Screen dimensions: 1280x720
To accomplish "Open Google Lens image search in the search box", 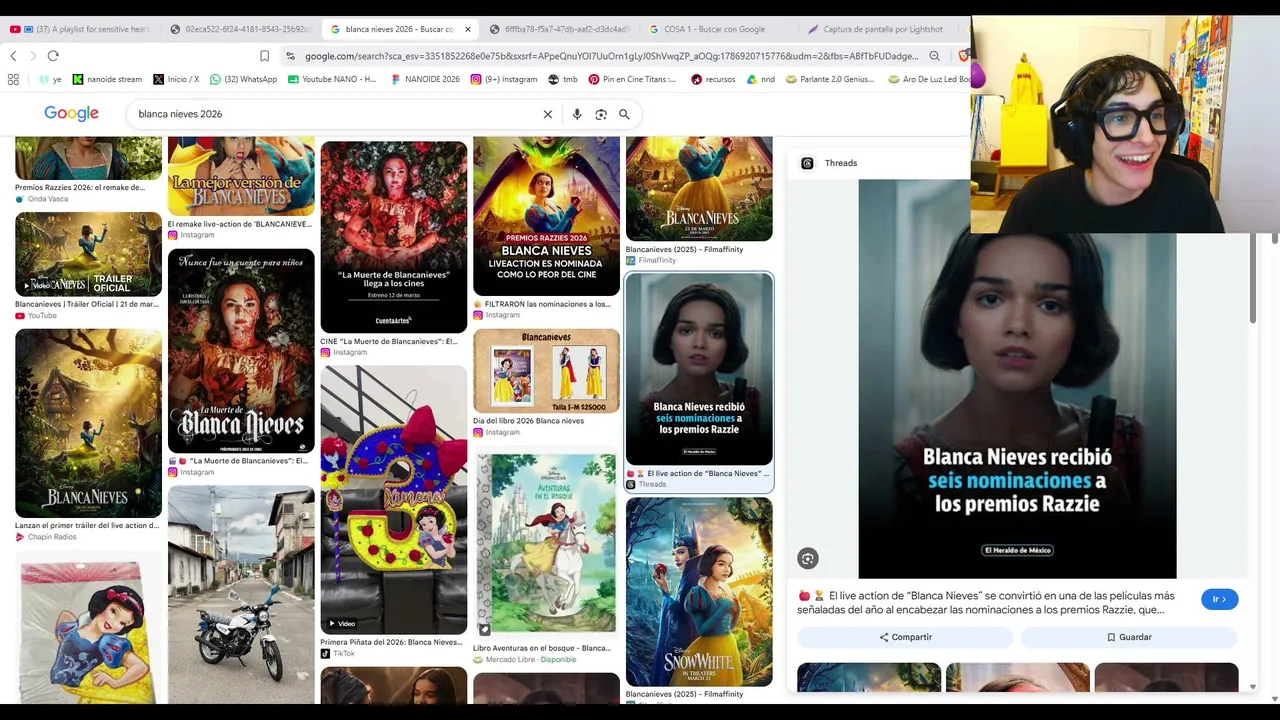I will [x=601, y=114].
